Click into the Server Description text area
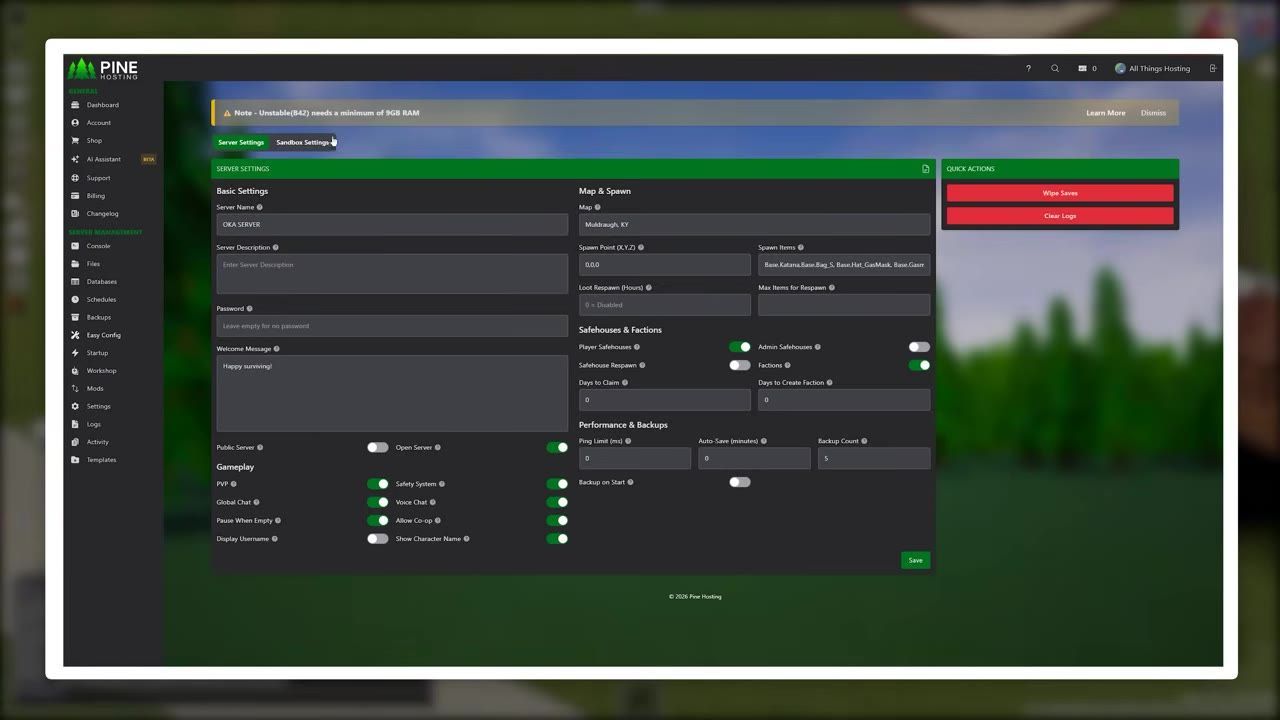 pyautogui.click(x=392, y=274)
